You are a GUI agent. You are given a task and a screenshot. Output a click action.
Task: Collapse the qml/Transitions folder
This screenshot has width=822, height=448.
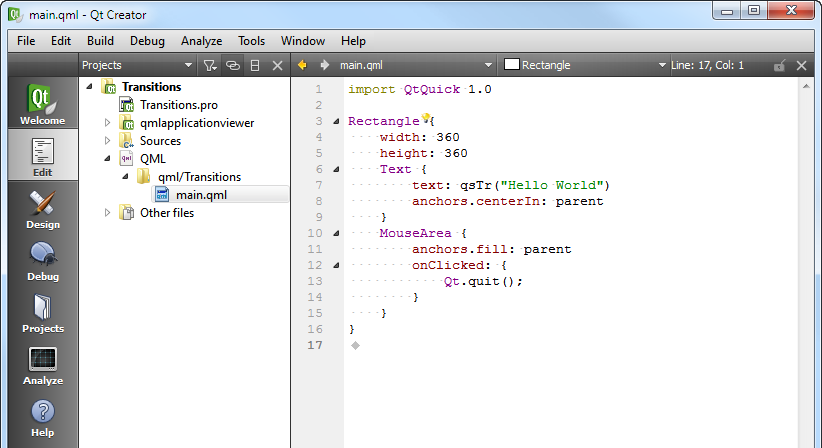[x=125, y=177]
